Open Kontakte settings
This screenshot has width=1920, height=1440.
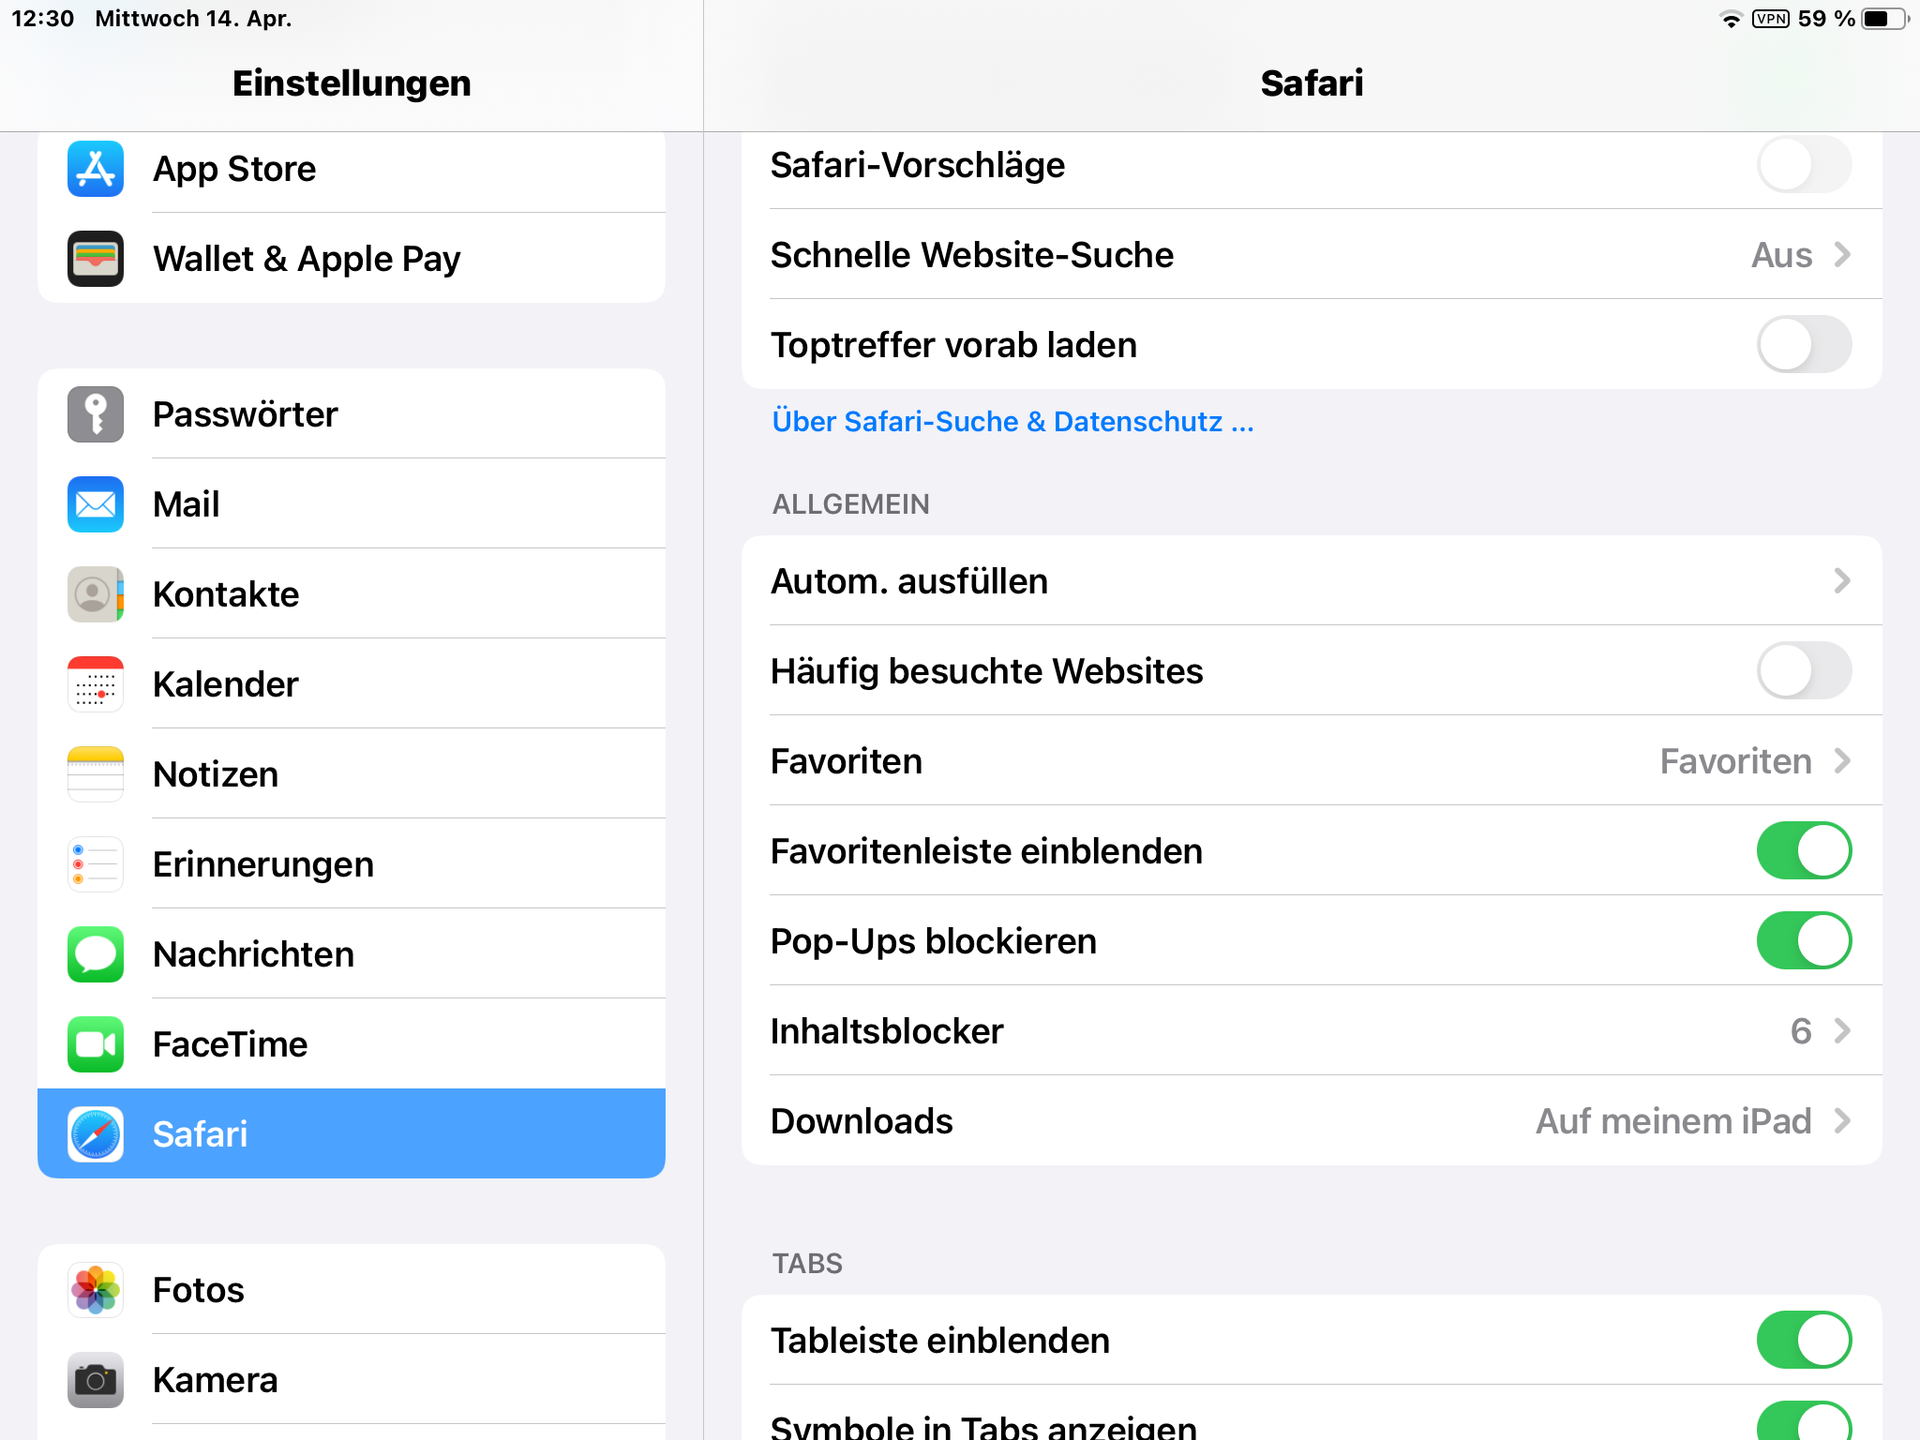351,594
